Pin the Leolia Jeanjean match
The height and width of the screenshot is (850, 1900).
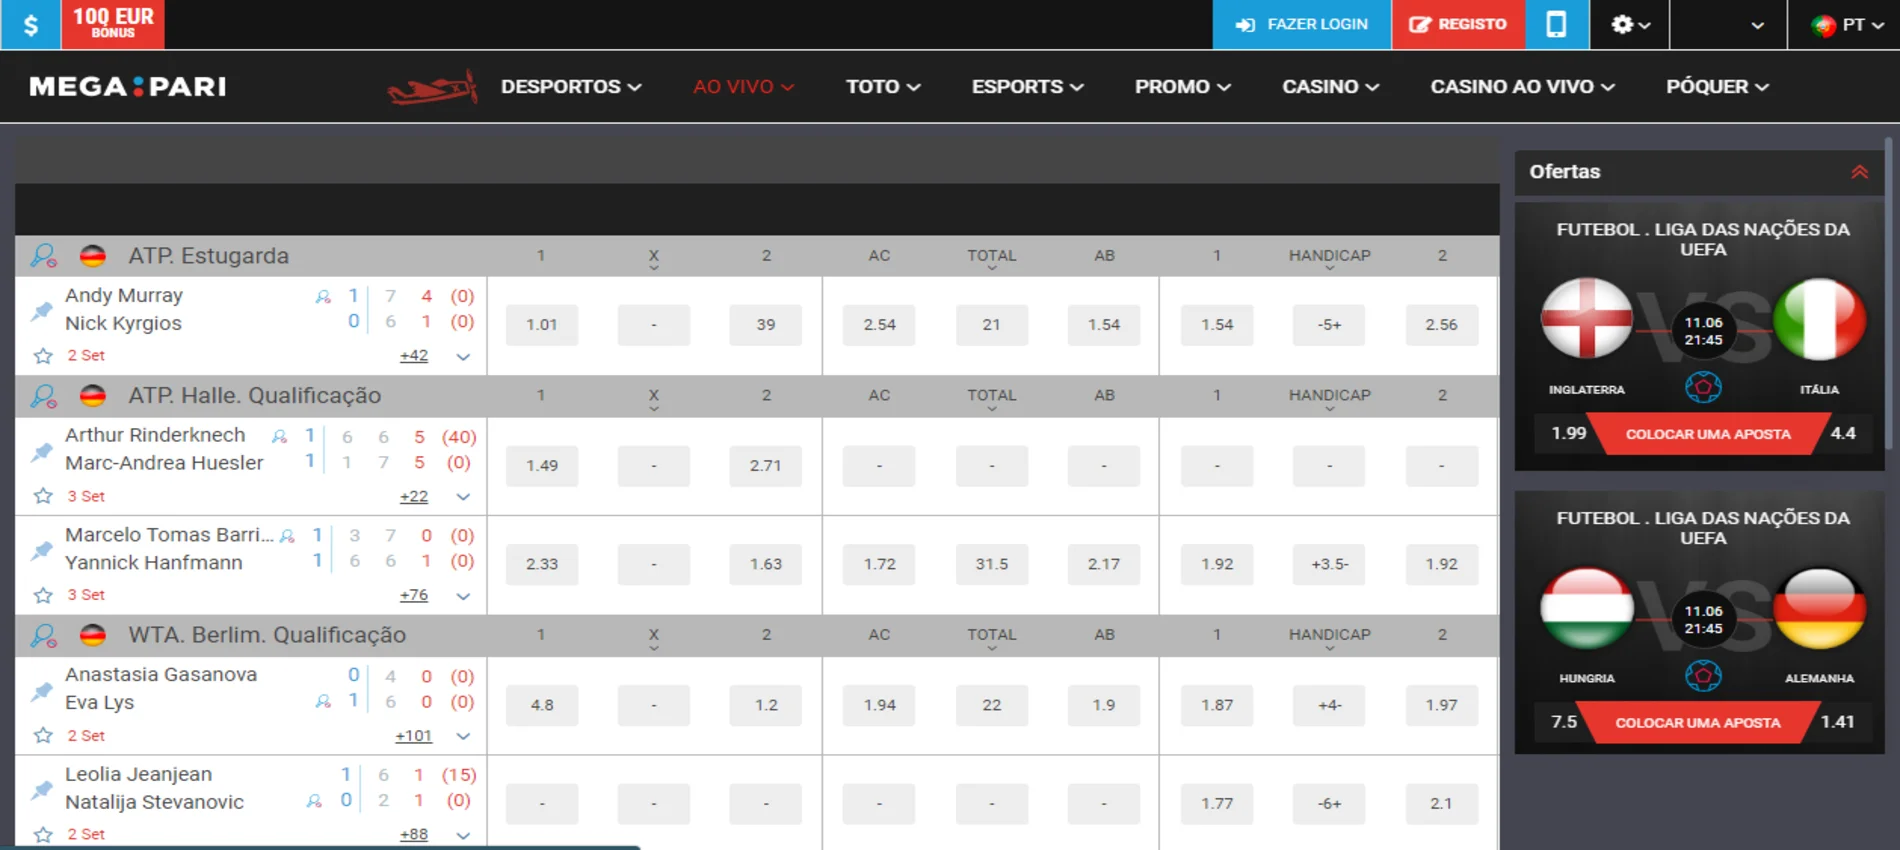42,789
